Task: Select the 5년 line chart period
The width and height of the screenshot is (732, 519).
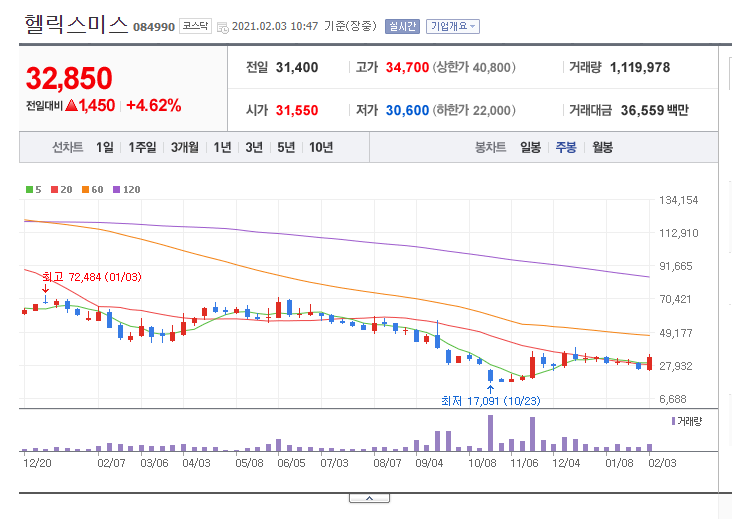Action: pyautogui.click(x=286, y=147)
